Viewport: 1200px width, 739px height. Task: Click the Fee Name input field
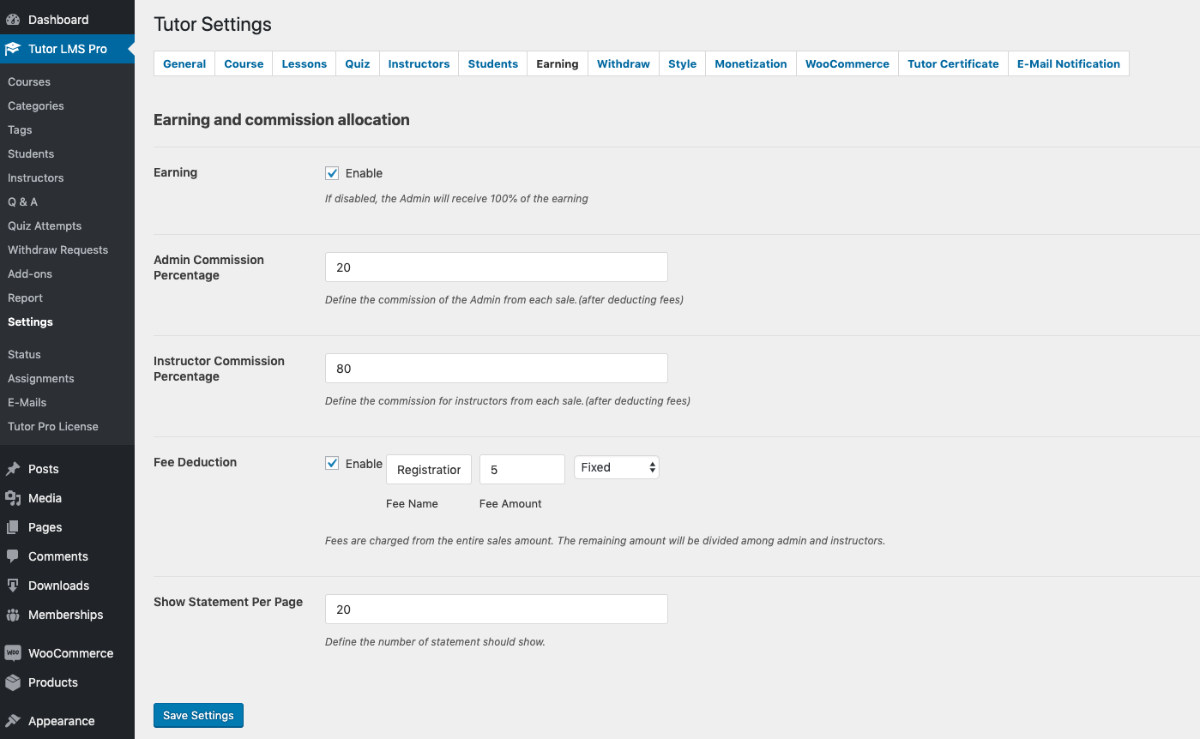coord(429,469)
